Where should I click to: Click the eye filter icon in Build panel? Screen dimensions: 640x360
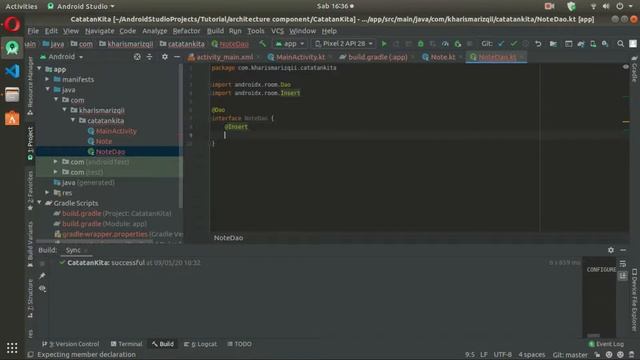point(42,289)
